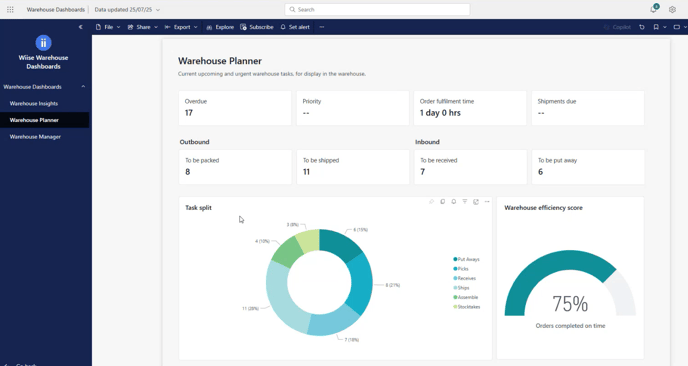
Task: Open the toolbar more options ellipsis
Action: pyautogui.click(x=322, y=27)
